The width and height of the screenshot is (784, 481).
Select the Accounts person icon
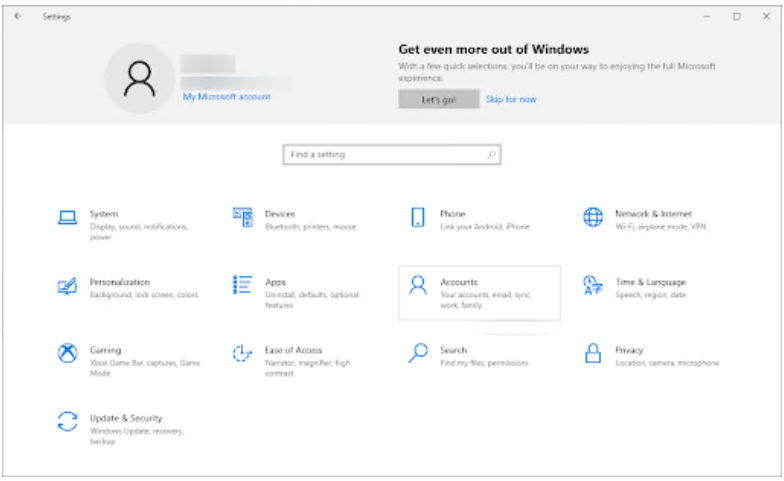[x=418, y=286]
